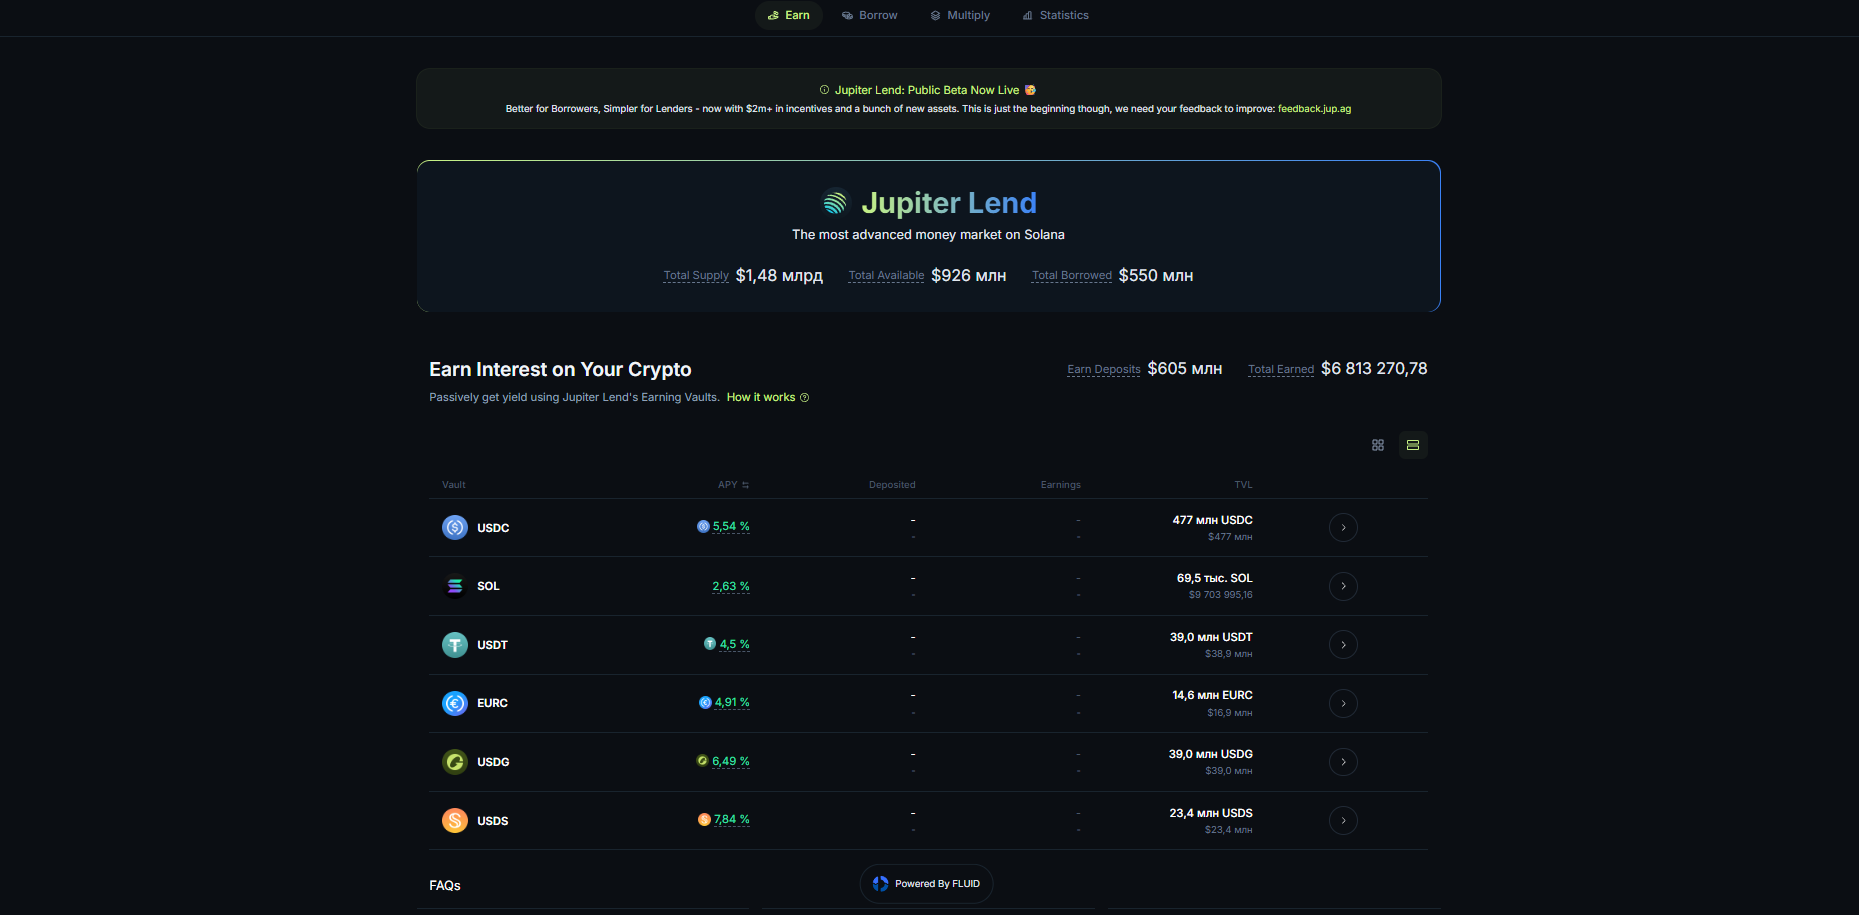Click the USDC vault coin icon

(x=454, y=527)
